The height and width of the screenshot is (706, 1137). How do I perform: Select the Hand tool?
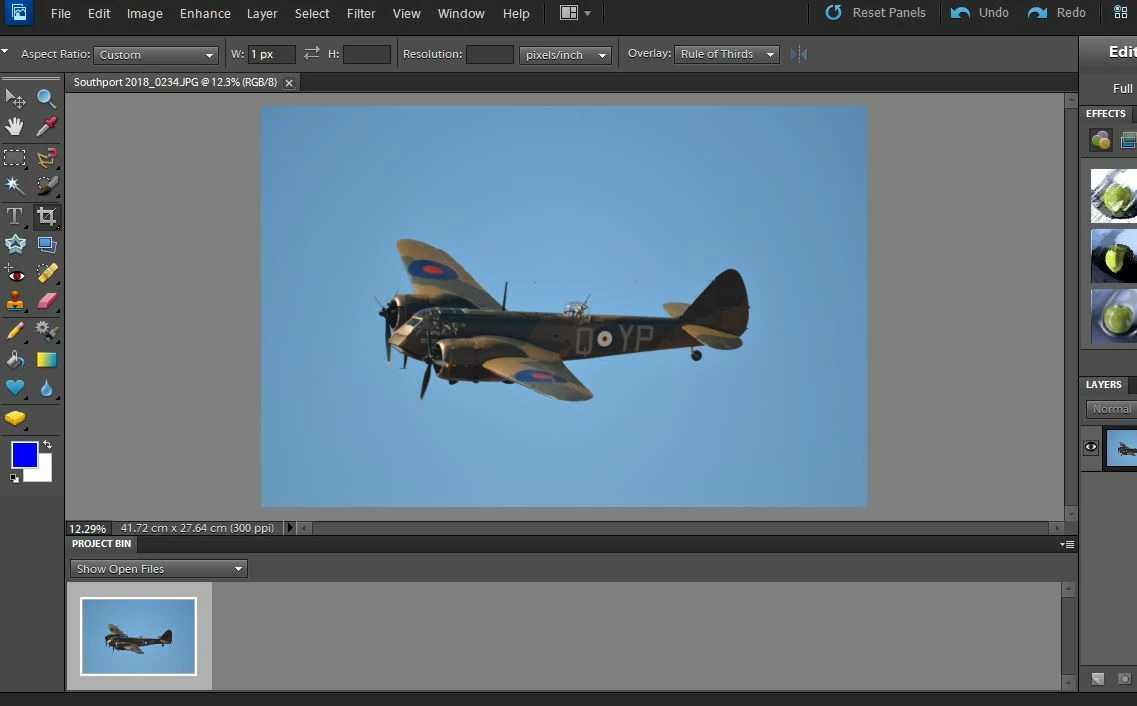tap(15, 127)
